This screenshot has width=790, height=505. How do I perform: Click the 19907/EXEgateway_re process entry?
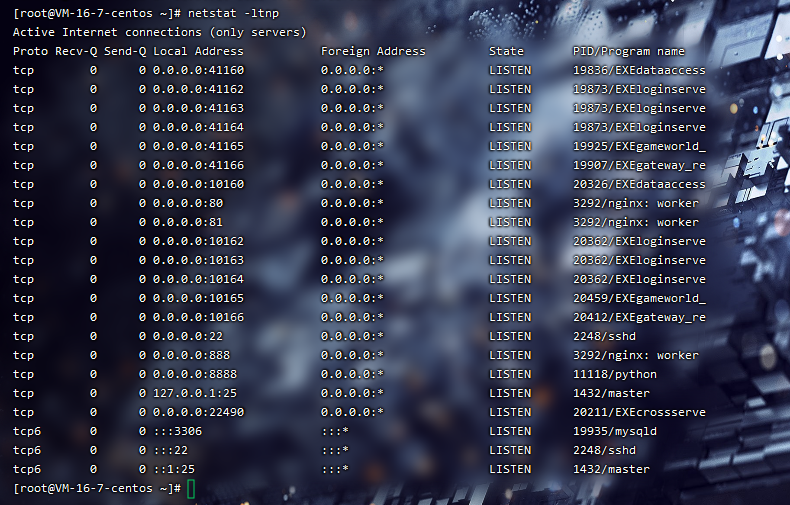(x=638, y=165)
